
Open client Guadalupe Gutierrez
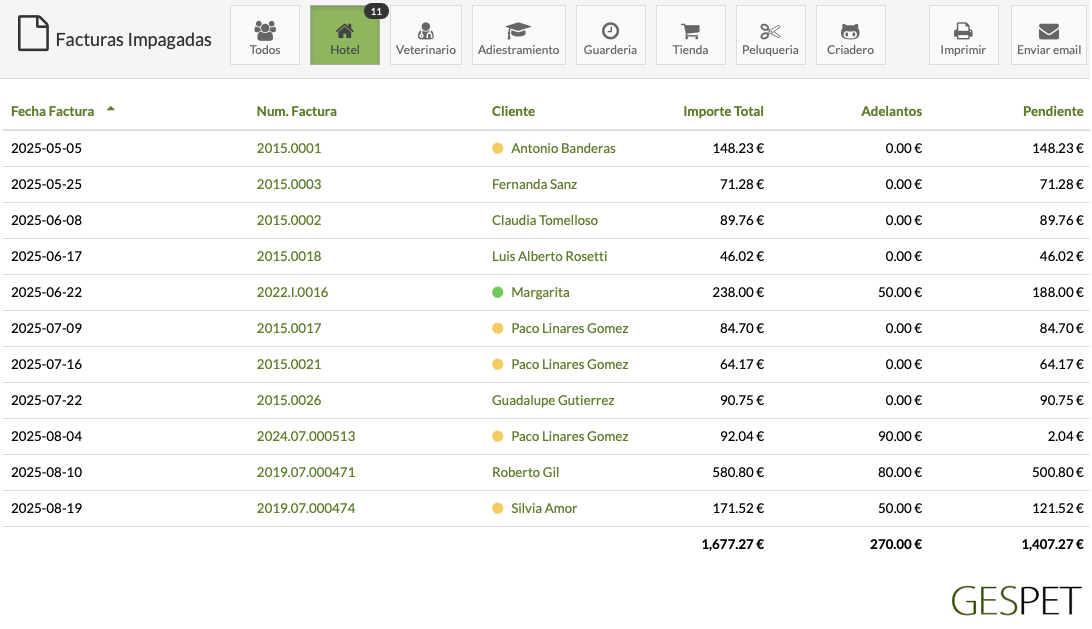pos(553,400)
